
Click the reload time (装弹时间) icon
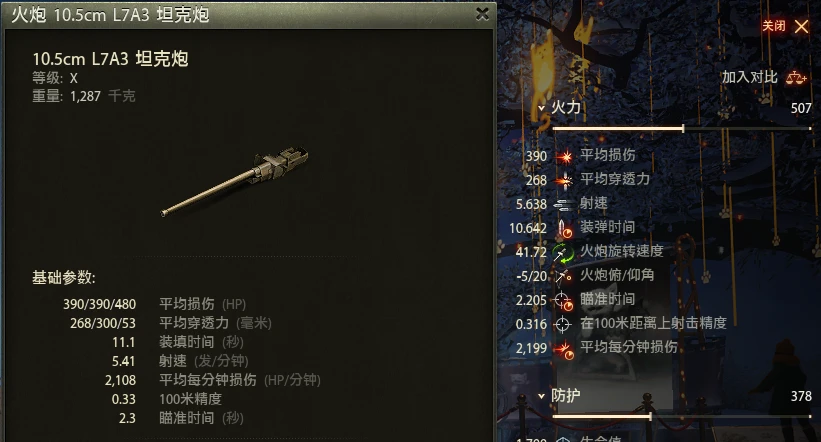(x=564, y=228)
